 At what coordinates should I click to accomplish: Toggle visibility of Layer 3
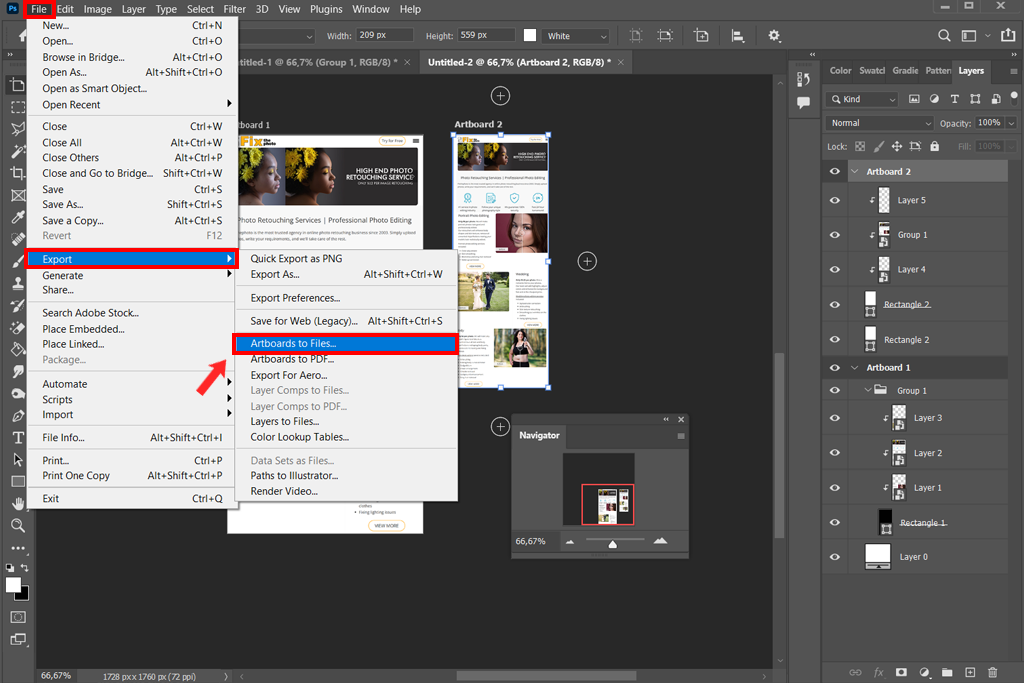click(x=835, y=418)
